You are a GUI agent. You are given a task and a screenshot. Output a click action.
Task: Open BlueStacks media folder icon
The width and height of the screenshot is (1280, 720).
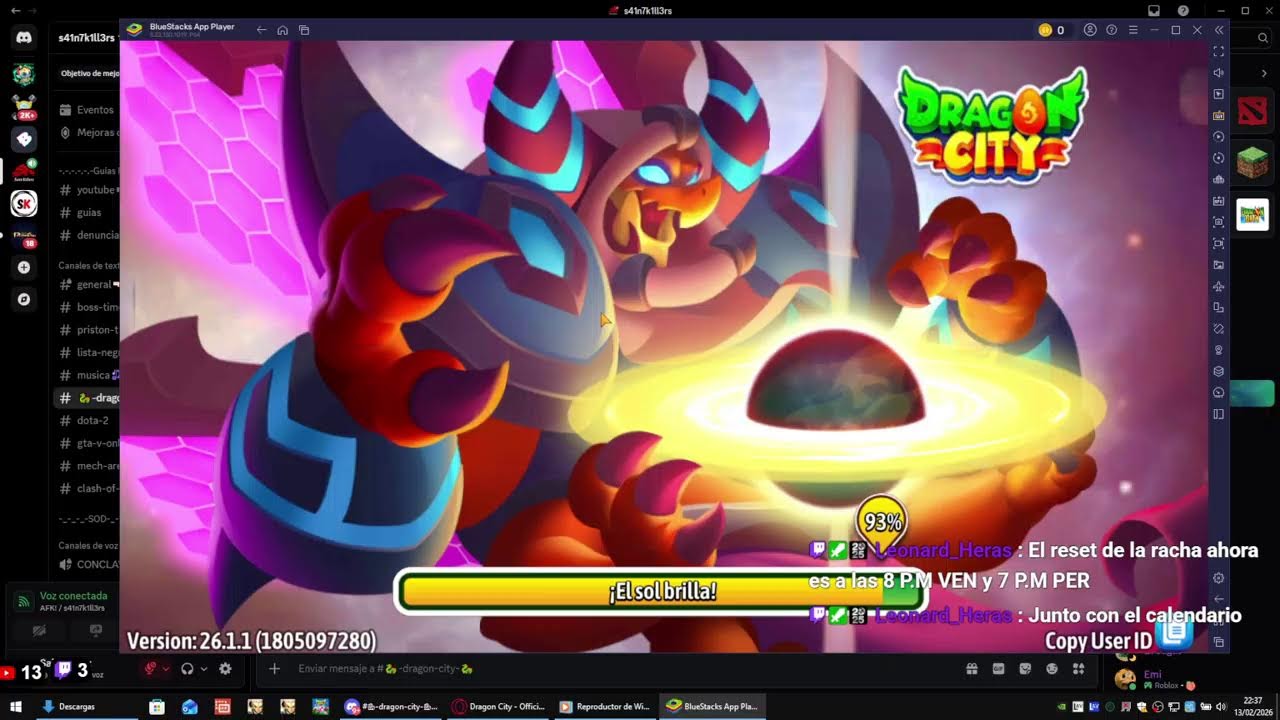[1218, 265]
